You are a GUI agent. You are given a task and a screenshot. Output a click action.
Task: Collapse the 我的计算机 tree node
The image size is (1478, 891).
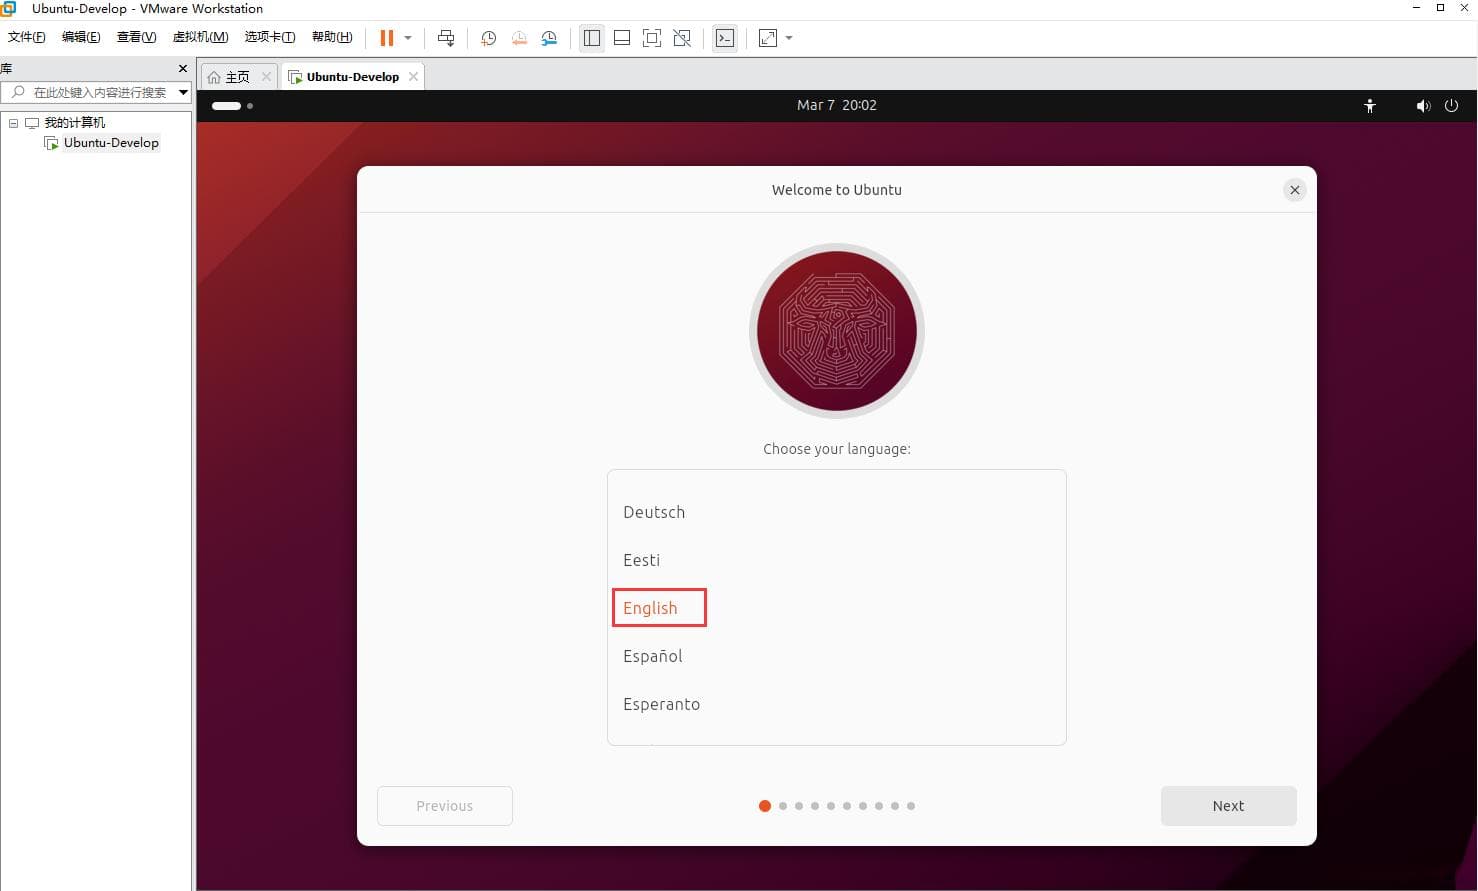(13, 123)
